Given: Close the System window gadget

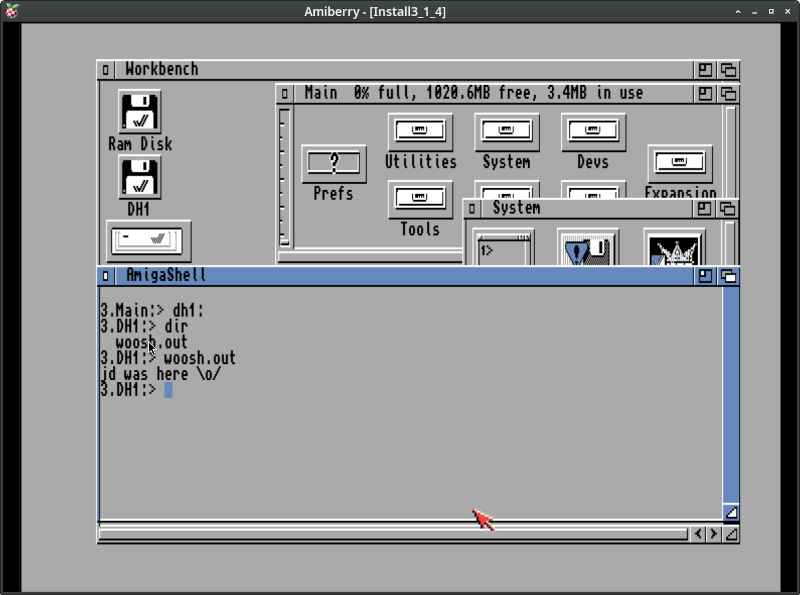Looking at the screenshot, I should pos(472,208).
